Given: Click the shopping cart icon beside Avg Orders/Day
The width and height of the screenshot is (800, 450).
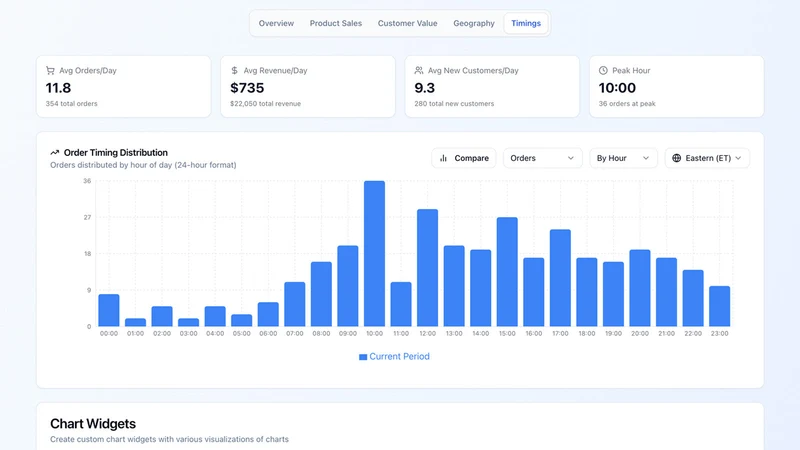Looking at the screenshot, I should tap(50, 70).
